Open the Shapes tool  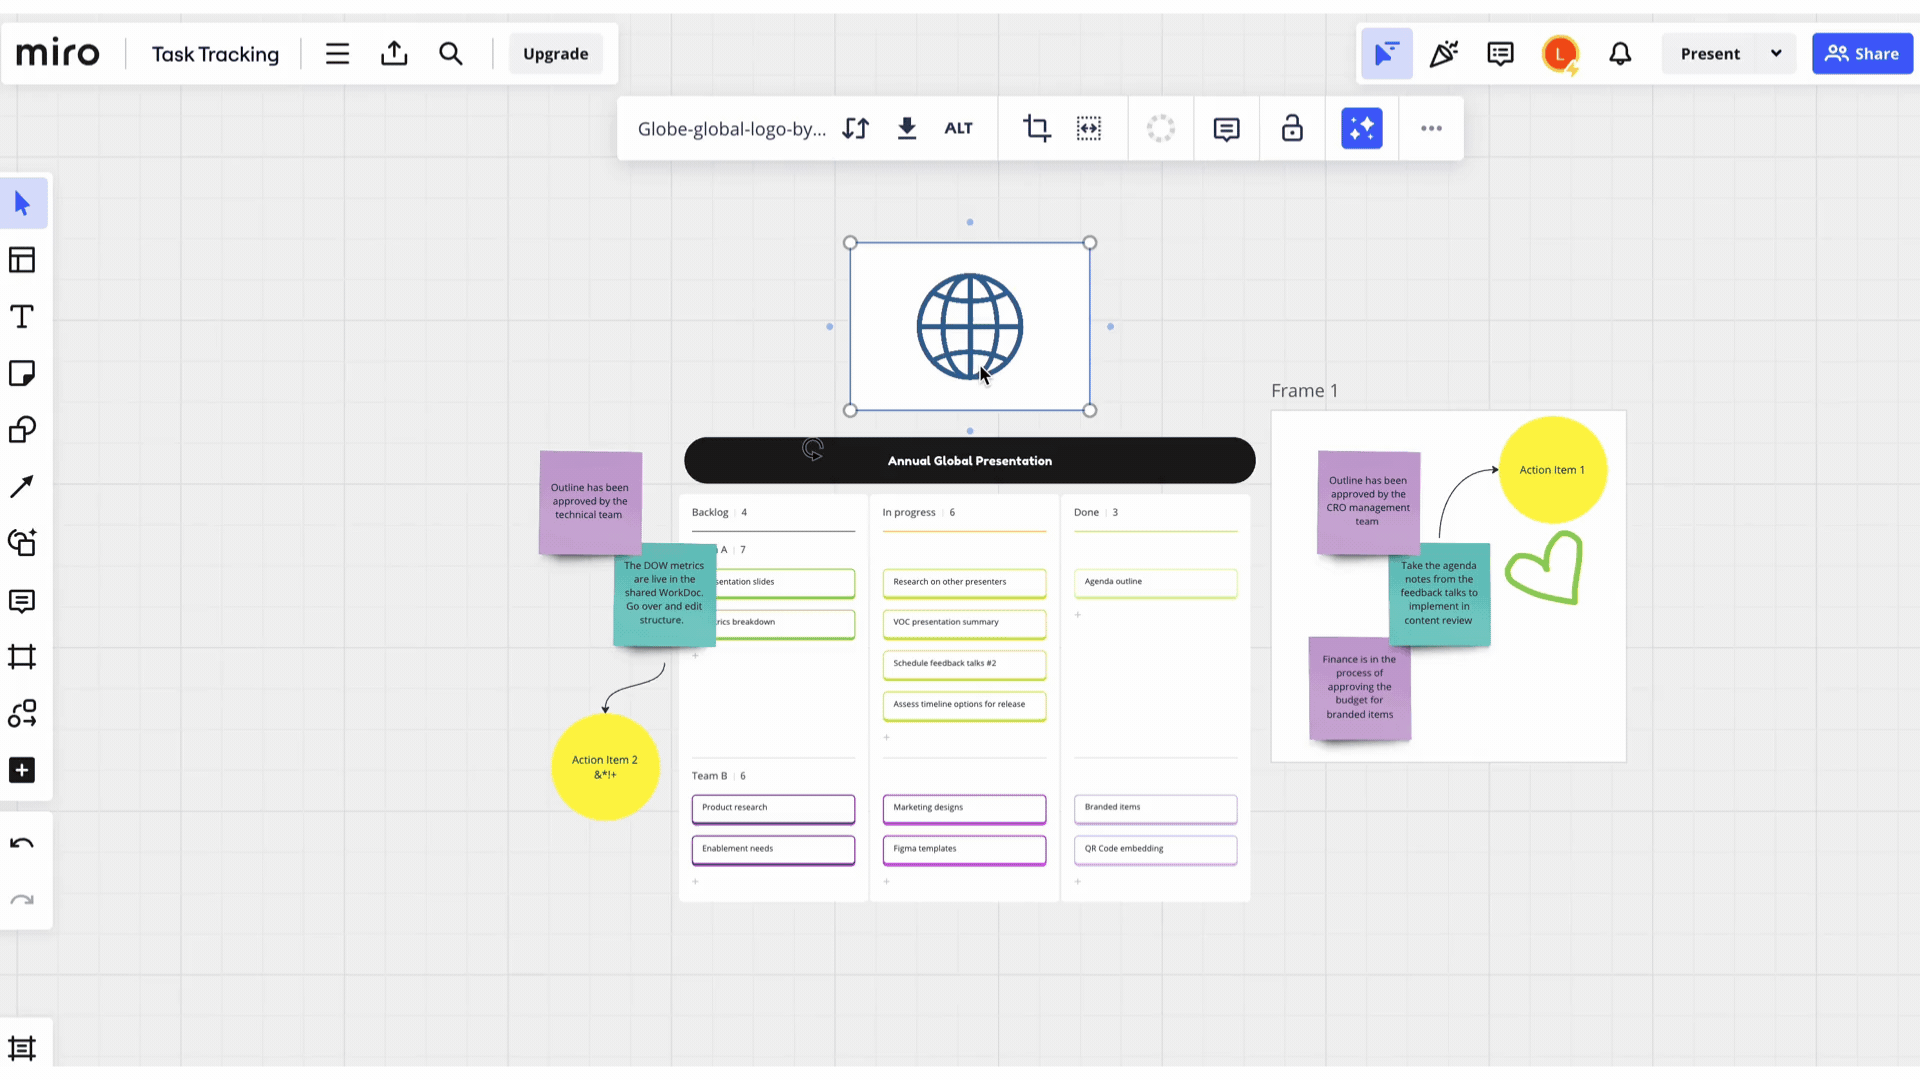22,430
